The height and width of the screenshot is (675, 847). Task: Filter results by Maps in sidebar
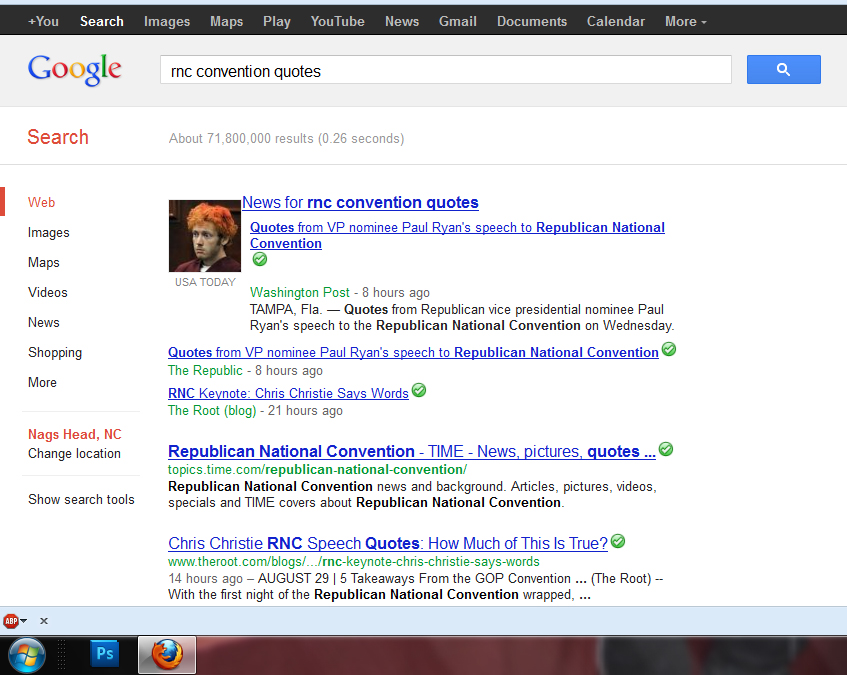click(x=44, y=262)
